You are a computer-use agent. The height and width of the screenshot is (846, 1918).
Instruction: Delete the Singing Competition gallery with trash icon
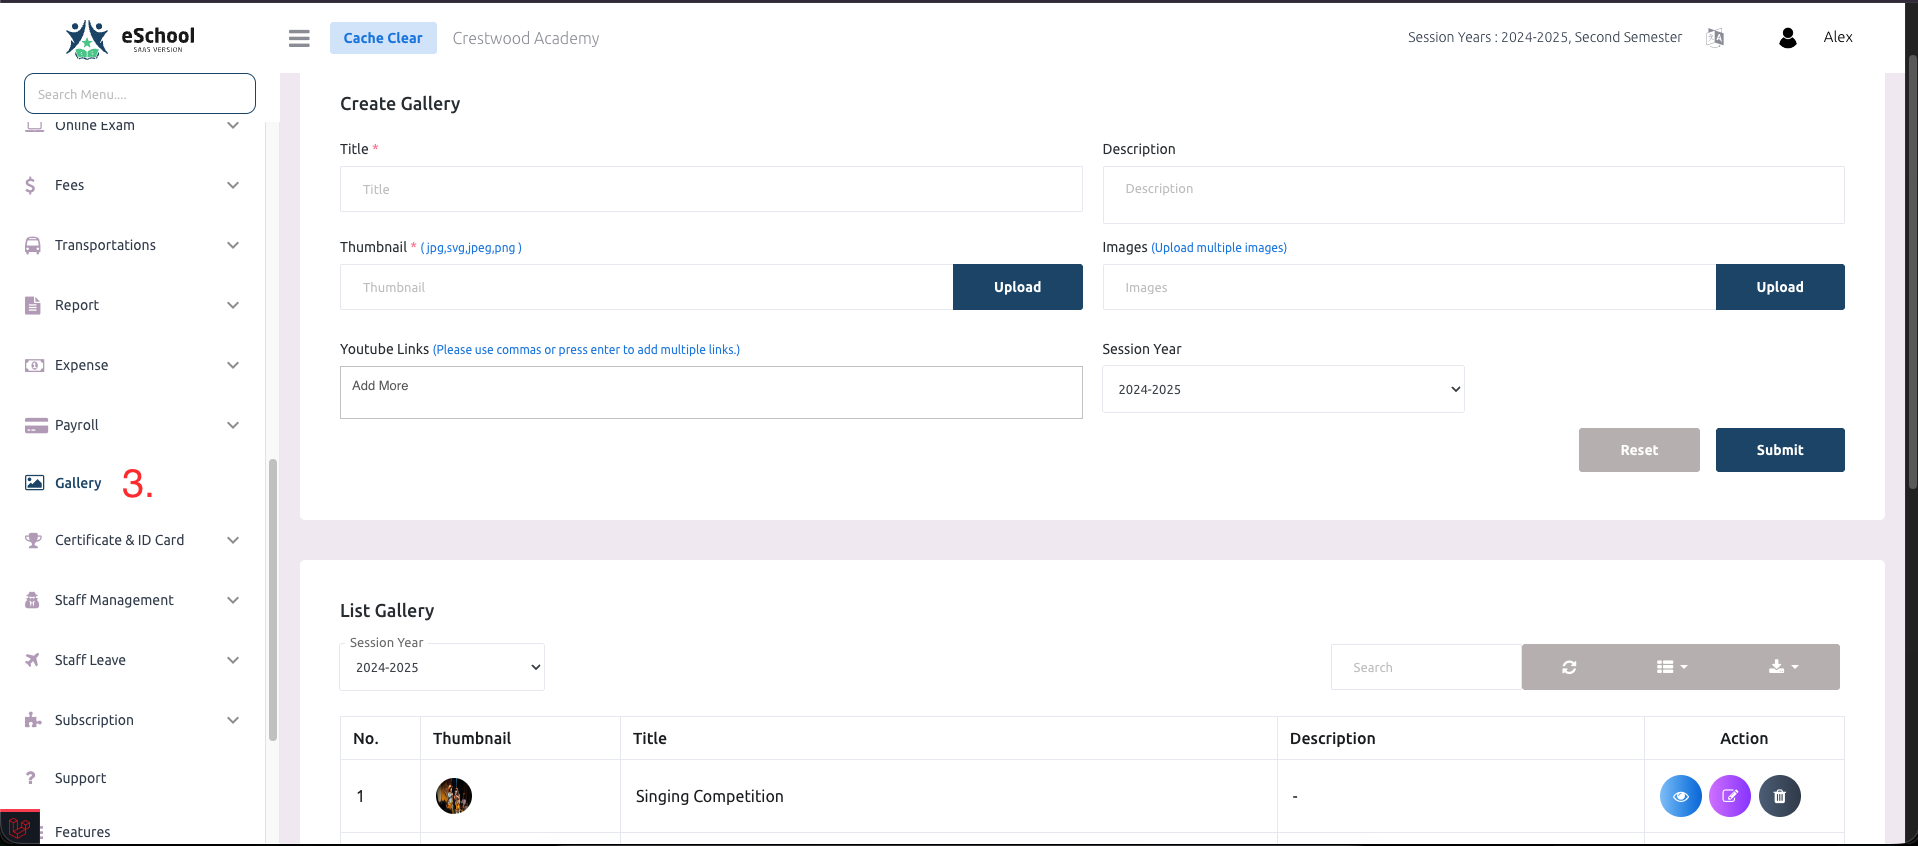click(x=1779, y=796)
